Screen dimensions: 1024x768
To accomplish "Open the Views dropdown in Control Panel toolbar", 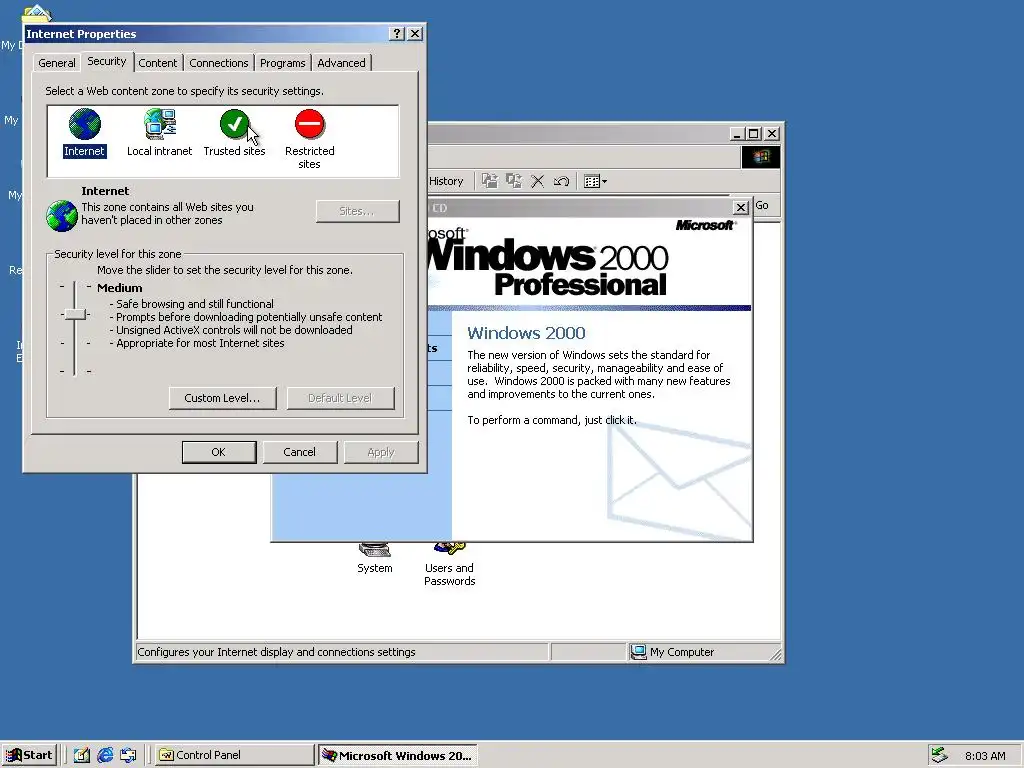I will pyautogui.click(x=595, y=182).
